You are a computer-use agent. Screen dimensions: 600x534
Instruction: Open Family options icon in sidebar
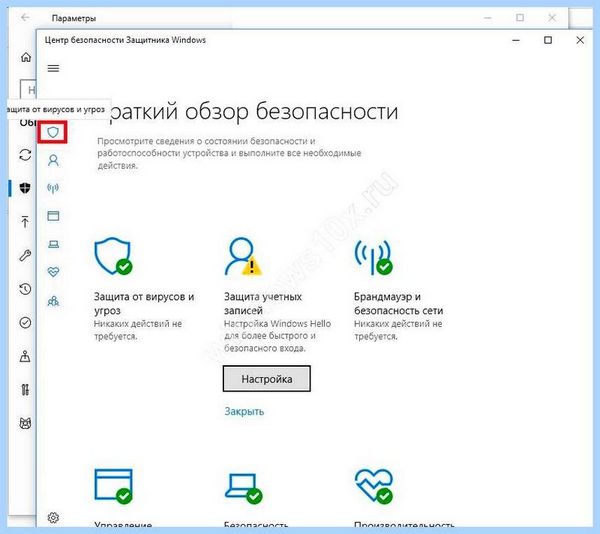click(53, 301)
